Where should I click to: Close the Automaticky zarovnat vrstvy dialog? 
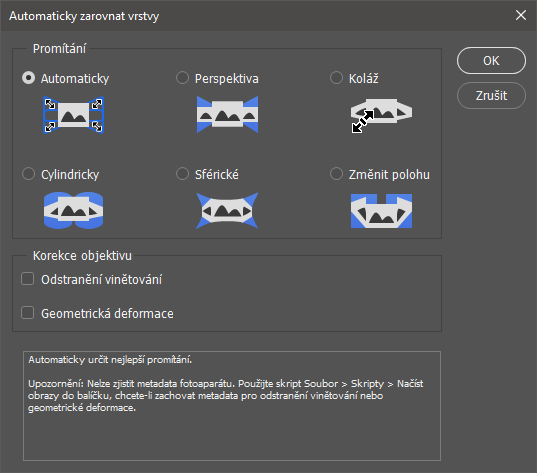pos(521,15)
